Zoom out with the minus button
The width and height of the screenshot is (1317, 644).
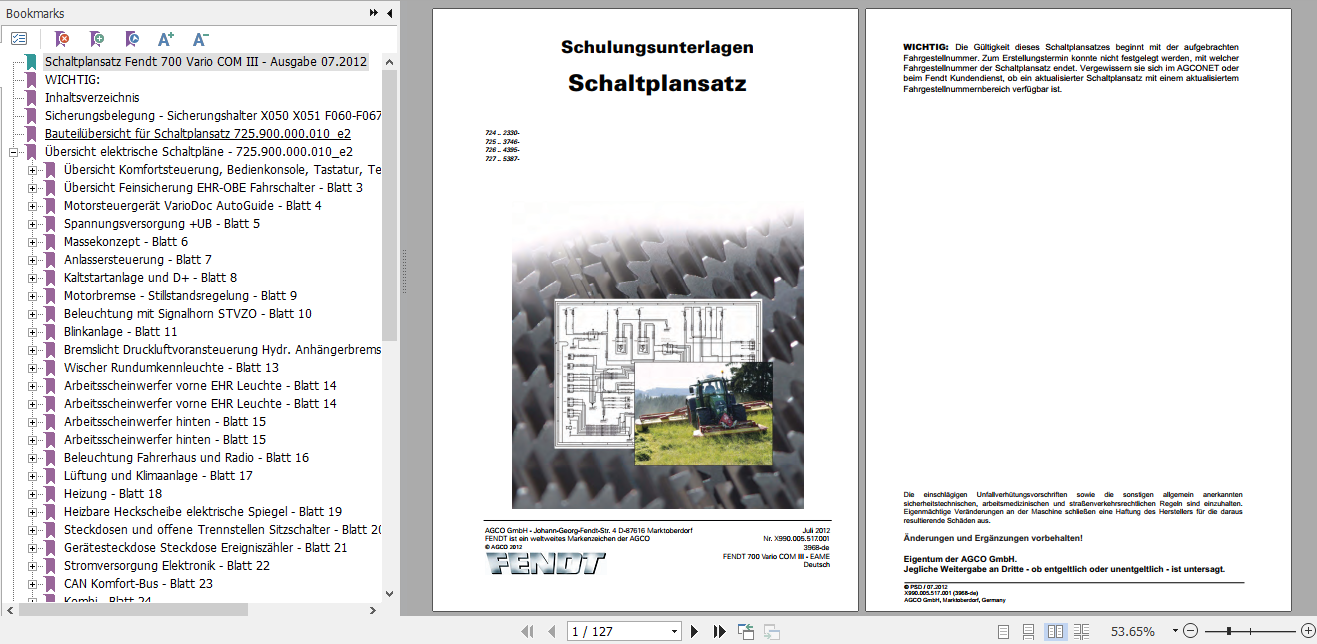tap(1190, 631)
